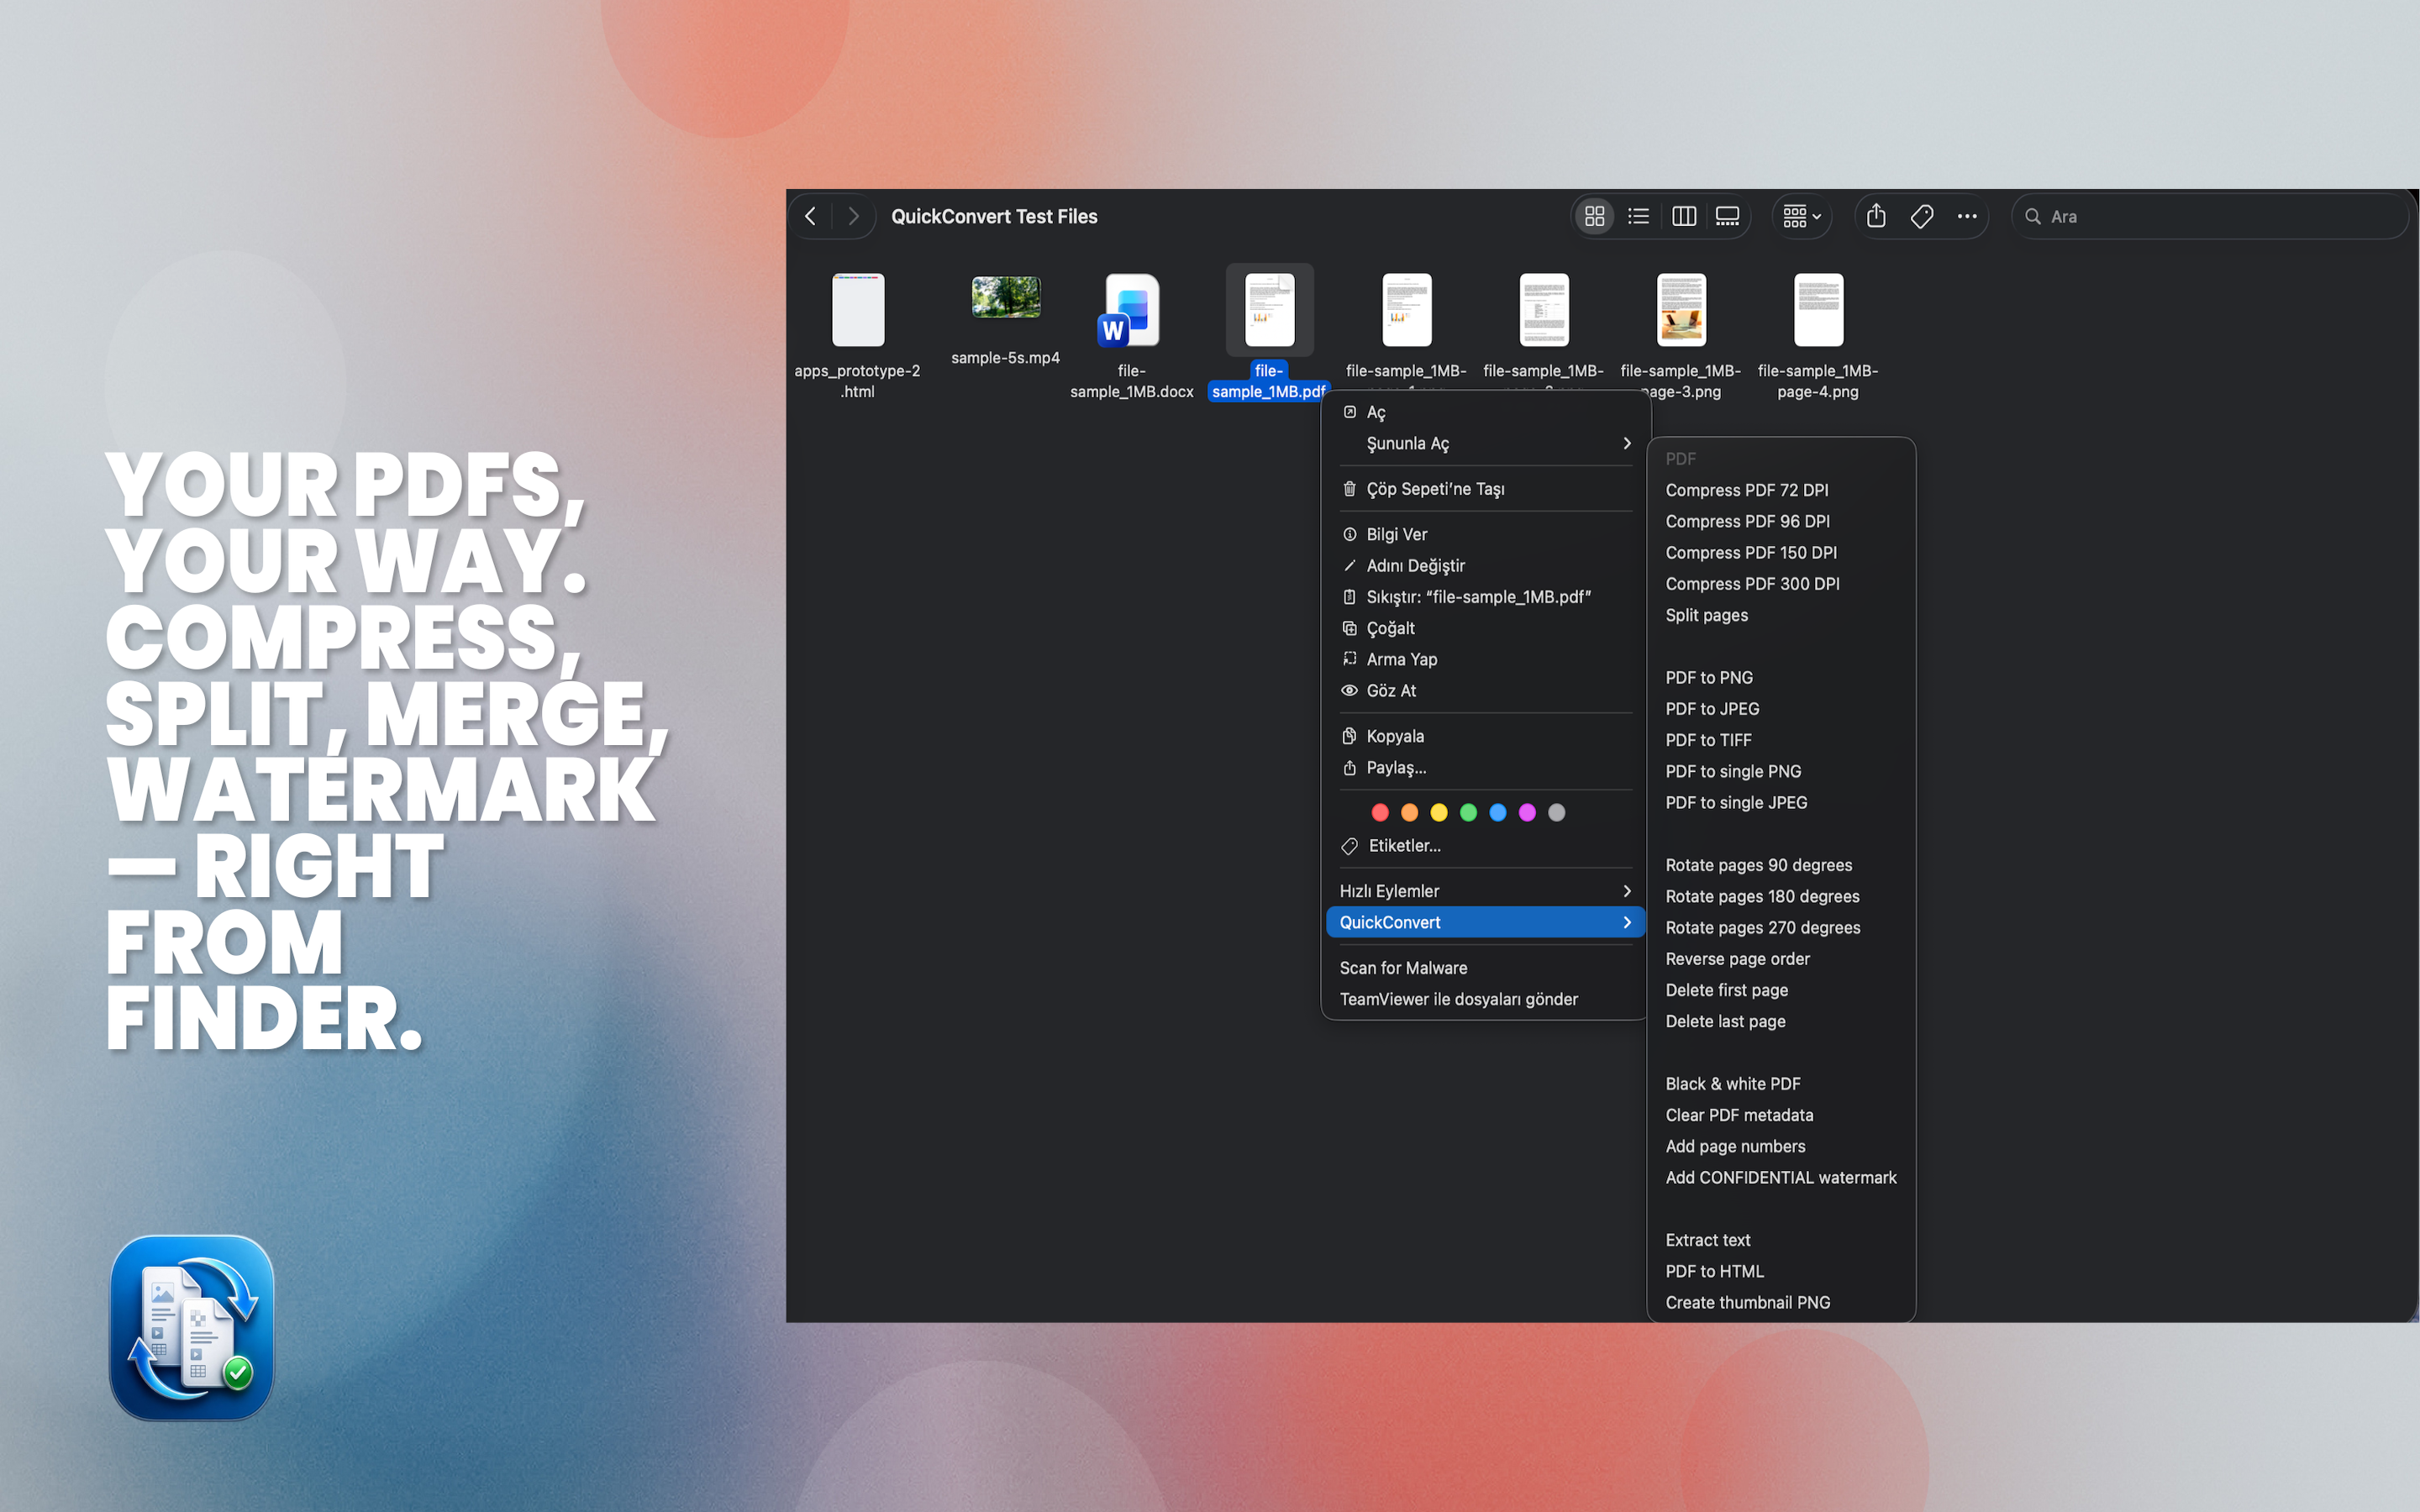Screen dimensions: 2420x1512
Task: Select Split pages
Action: pyautogui.click(x=1781, y=615)
